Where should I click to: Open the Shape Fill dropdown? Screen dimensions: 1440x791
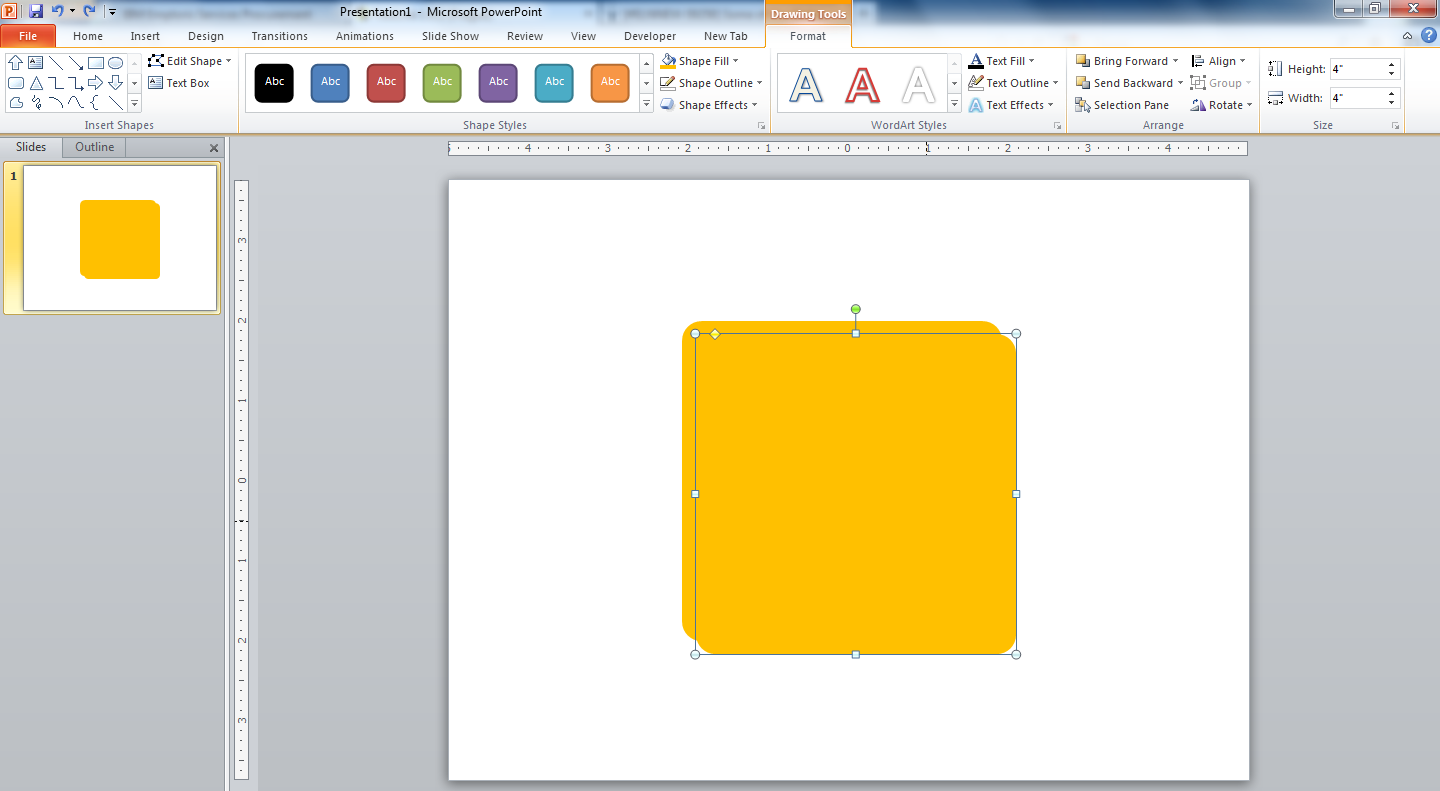tap(700, 61)
